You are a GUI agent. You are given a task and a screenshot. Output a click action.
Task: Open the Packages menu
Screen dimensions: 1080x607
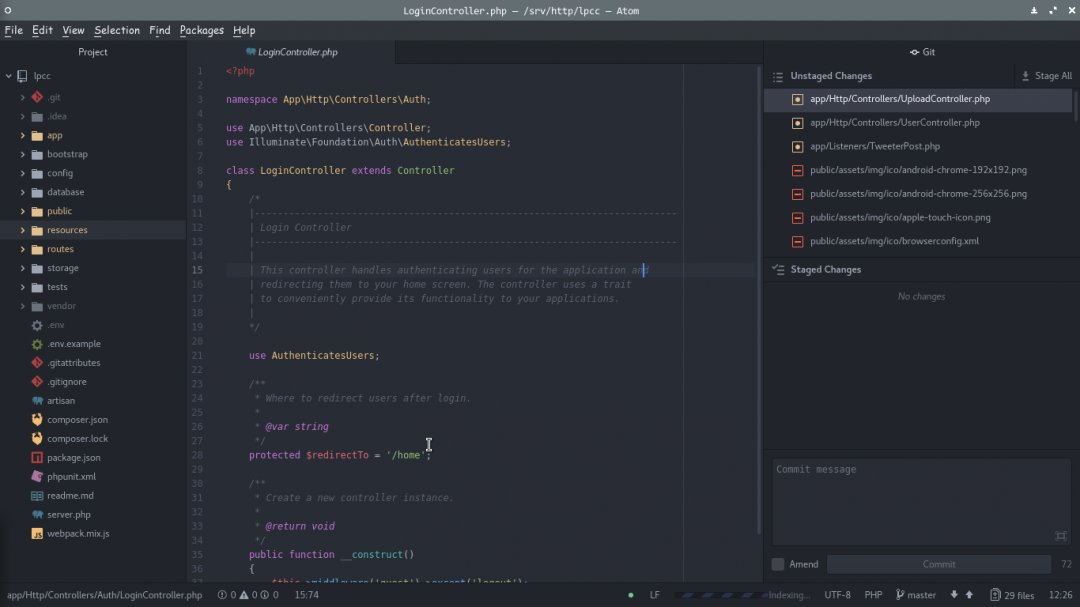coord(201,30)
